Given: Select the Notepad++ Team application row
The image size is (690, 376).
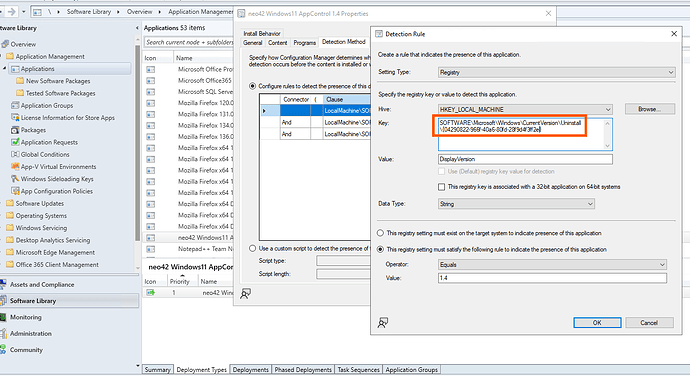Looking at the screenshot, I should pos(189,249).
